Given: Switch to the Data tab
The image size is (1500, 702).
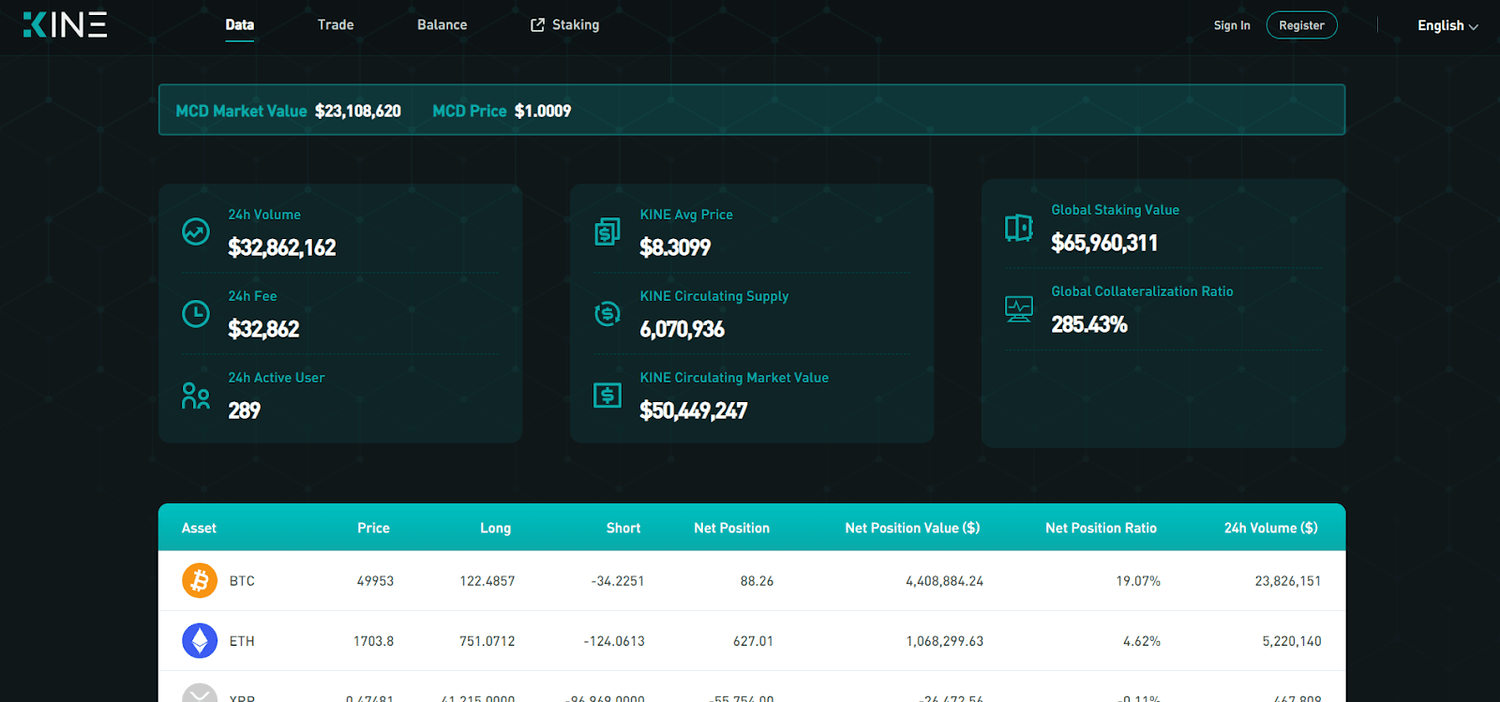Looking at the screenshot, I should [240, 25].
